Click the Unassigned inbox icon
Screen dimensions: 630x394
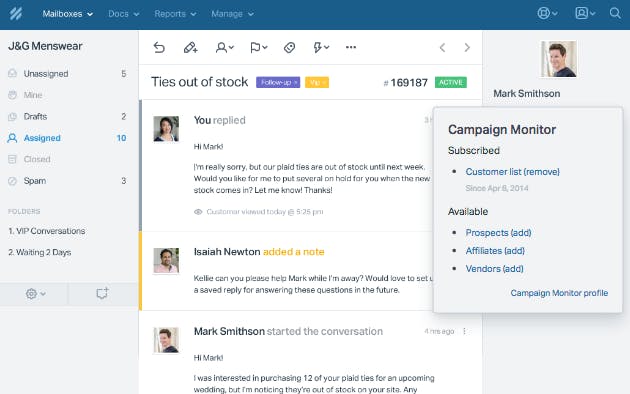pyautogui.click(x=12, y=73)
